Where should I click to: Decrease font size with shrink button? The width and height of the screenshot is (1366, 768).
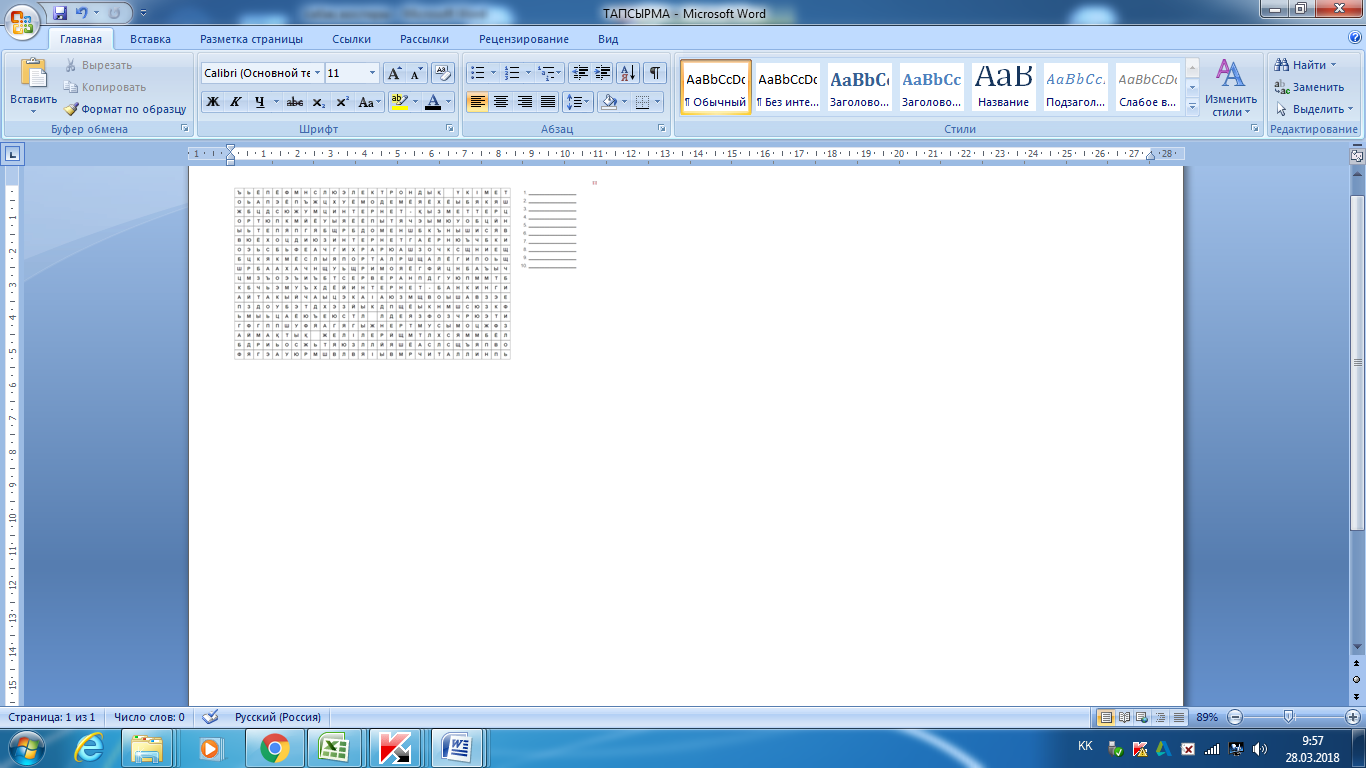(x=416, y=73)
